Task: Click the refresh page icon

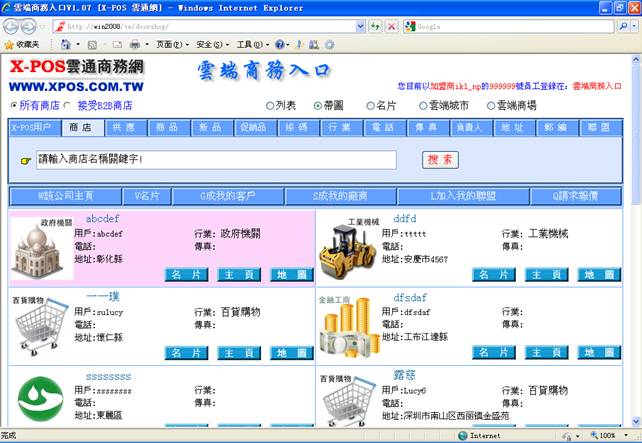Action: click(376, 26)
